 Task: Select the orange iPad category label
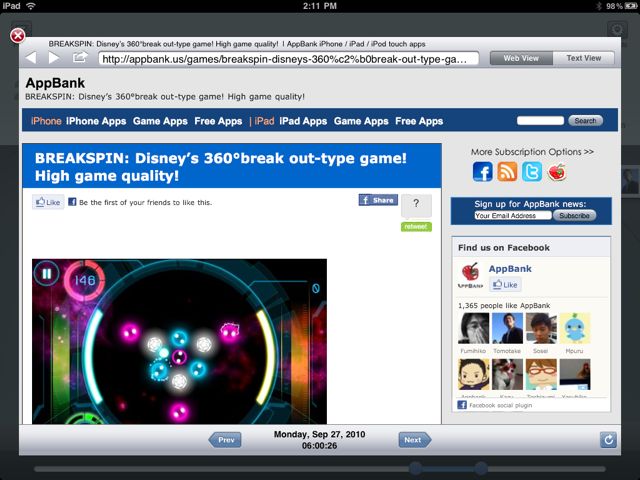point(264,121)
